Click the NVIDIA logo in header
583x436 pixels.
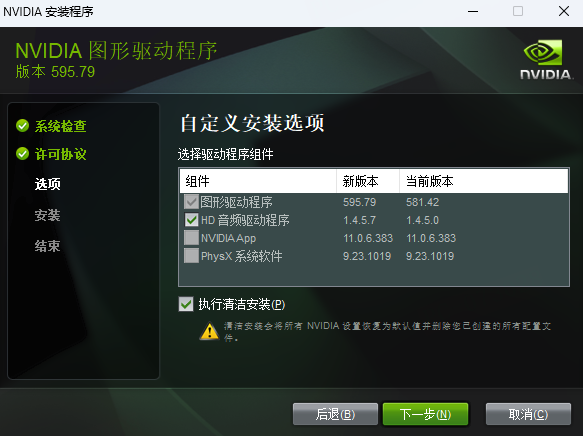coord(546,59)
